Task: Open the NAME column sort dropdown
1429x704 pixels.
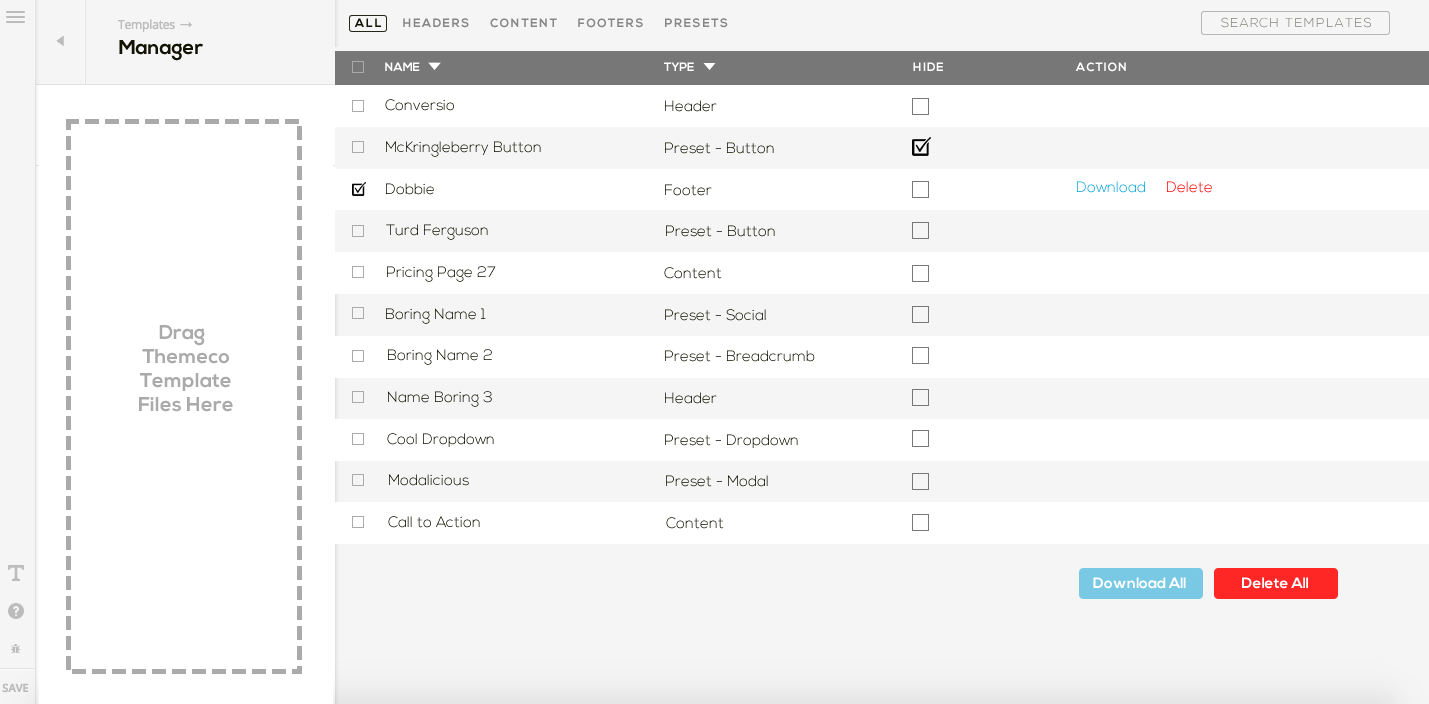Action: [433, 67]
